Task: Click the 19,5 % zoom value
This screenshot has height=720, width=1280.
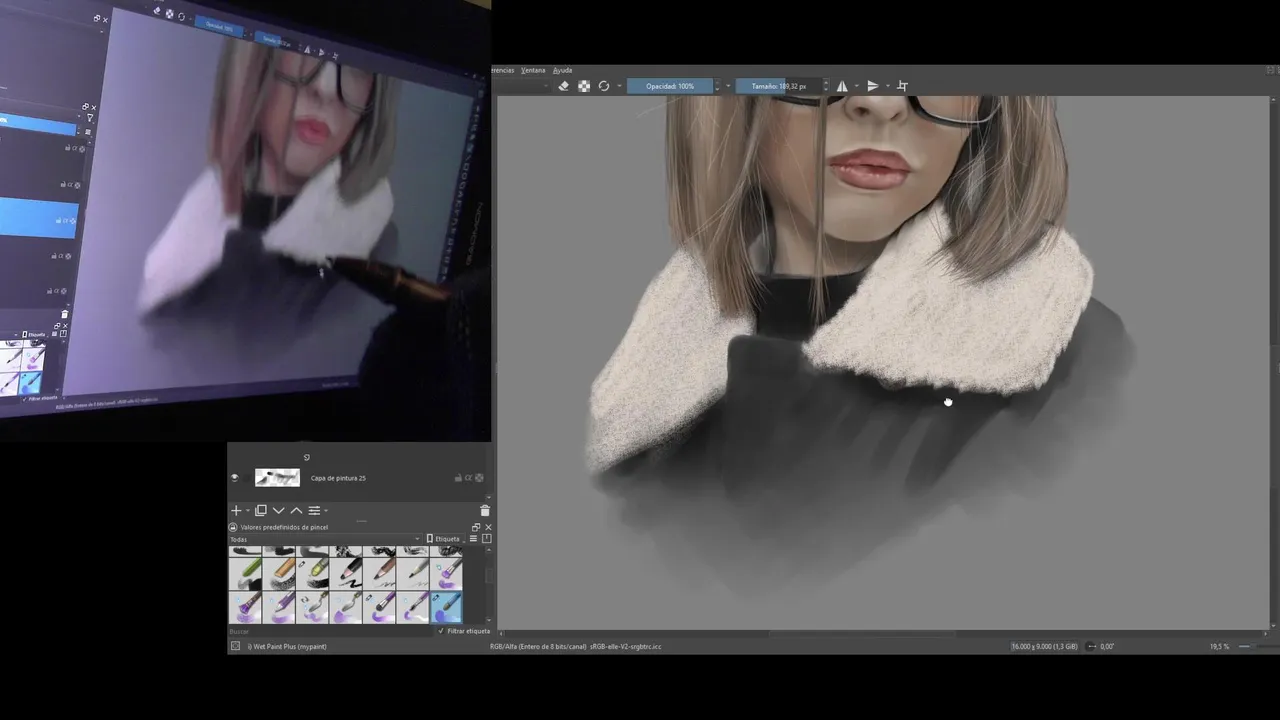Action: [1219, 647]
